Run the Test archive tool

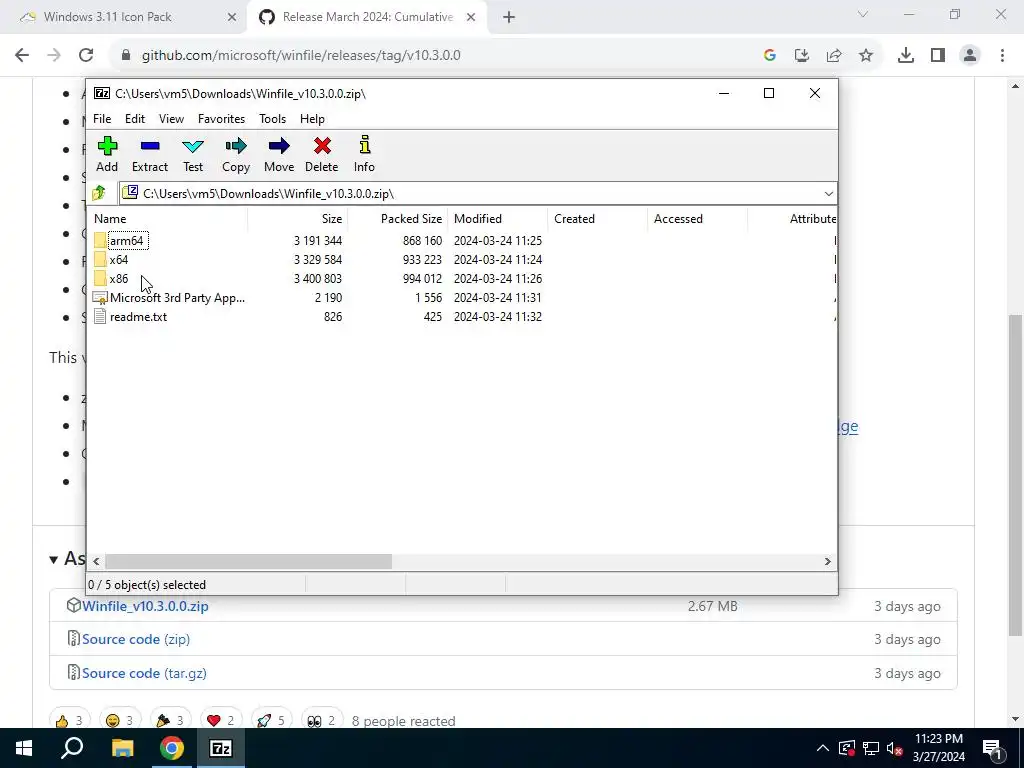(x=193, y=146)
